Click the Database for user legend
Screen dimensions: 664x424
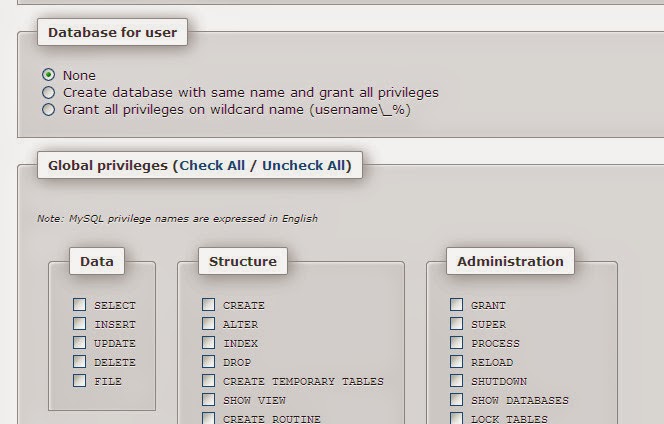(x=112, y=32)
